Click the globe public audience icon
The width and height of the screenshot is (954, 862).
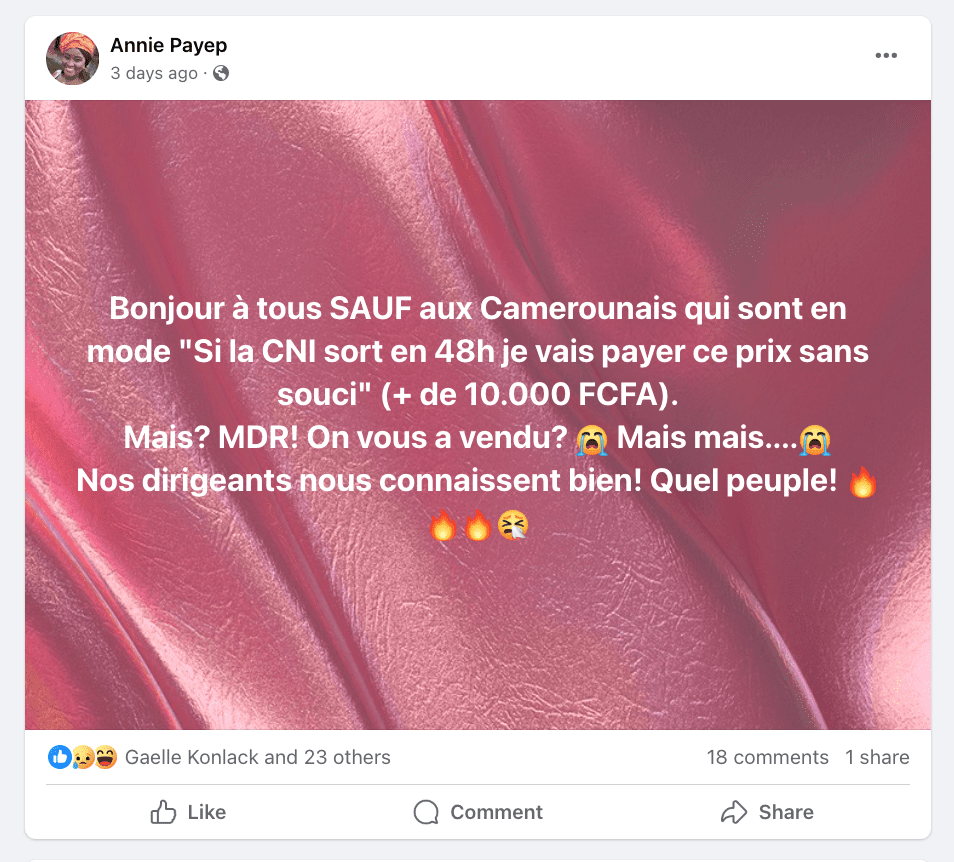coord(221,73)
